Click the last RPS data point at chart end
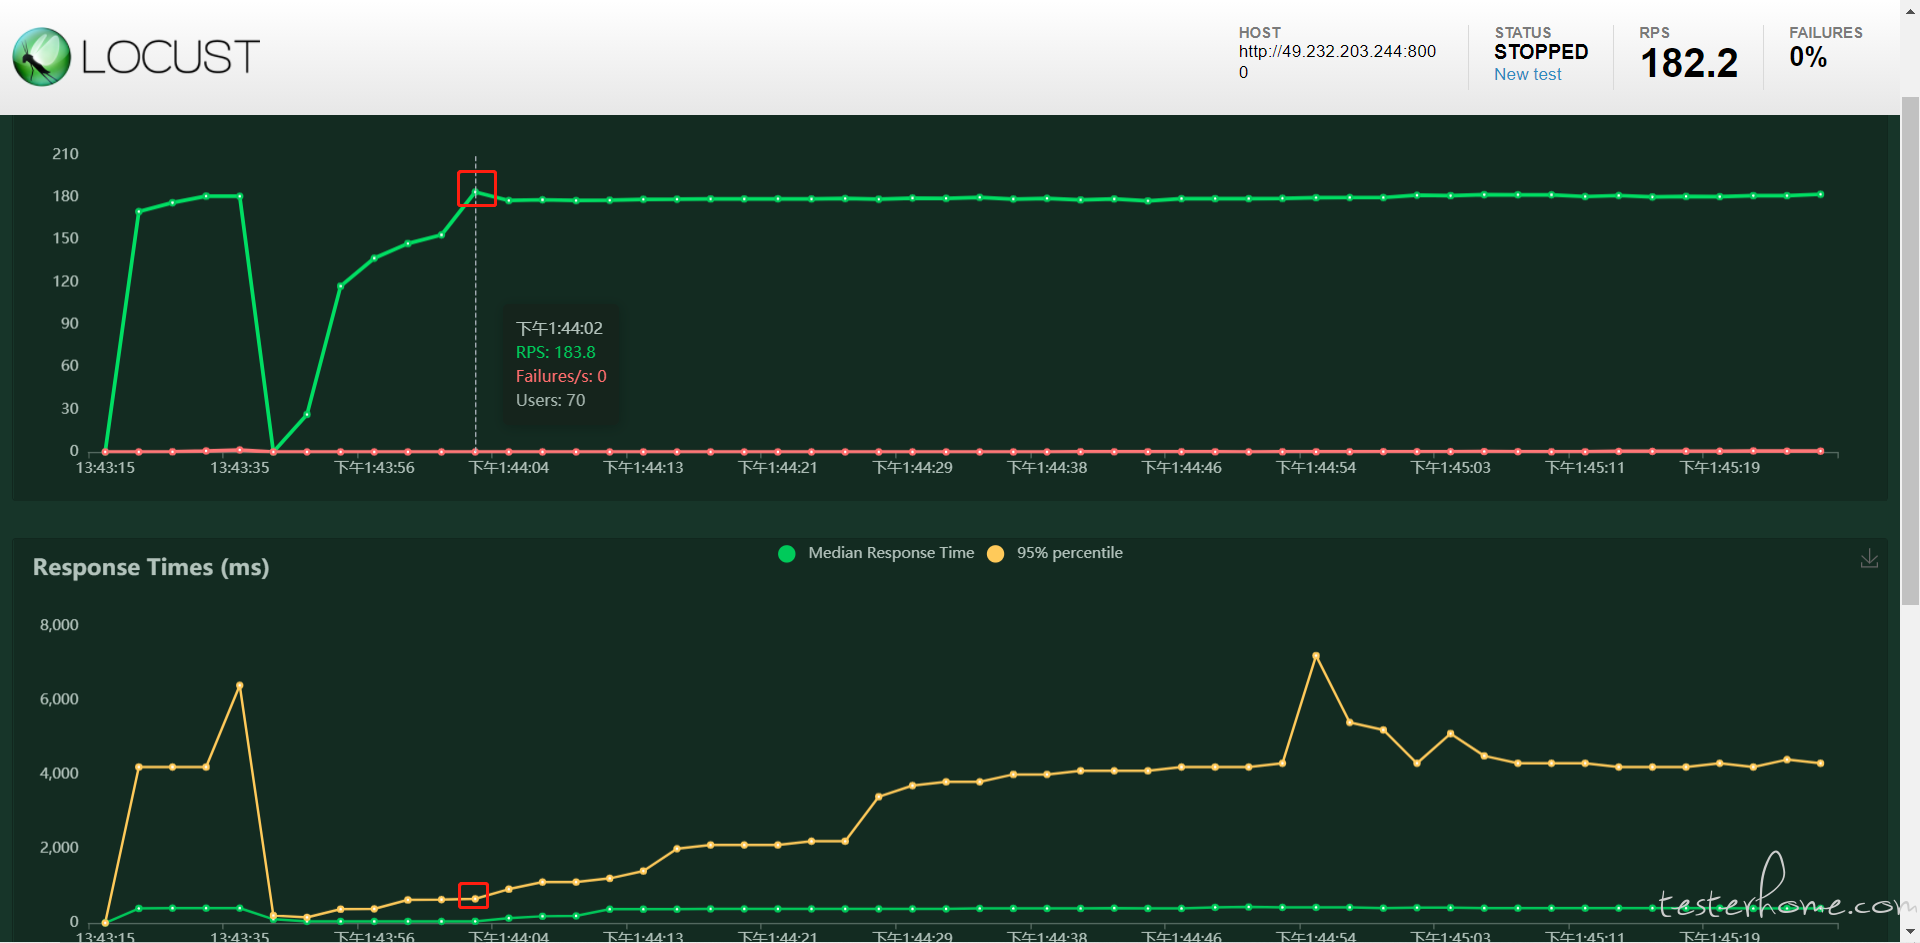The height and width of the screenshot is (943, 1920). [x=1820, y=194]
